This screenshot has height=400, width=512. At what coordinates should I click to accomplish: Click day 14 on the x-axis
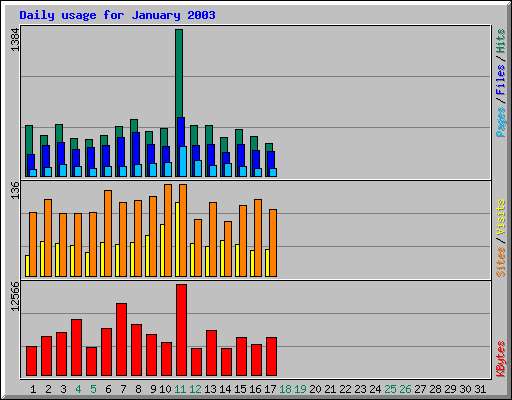coord(225,389)
